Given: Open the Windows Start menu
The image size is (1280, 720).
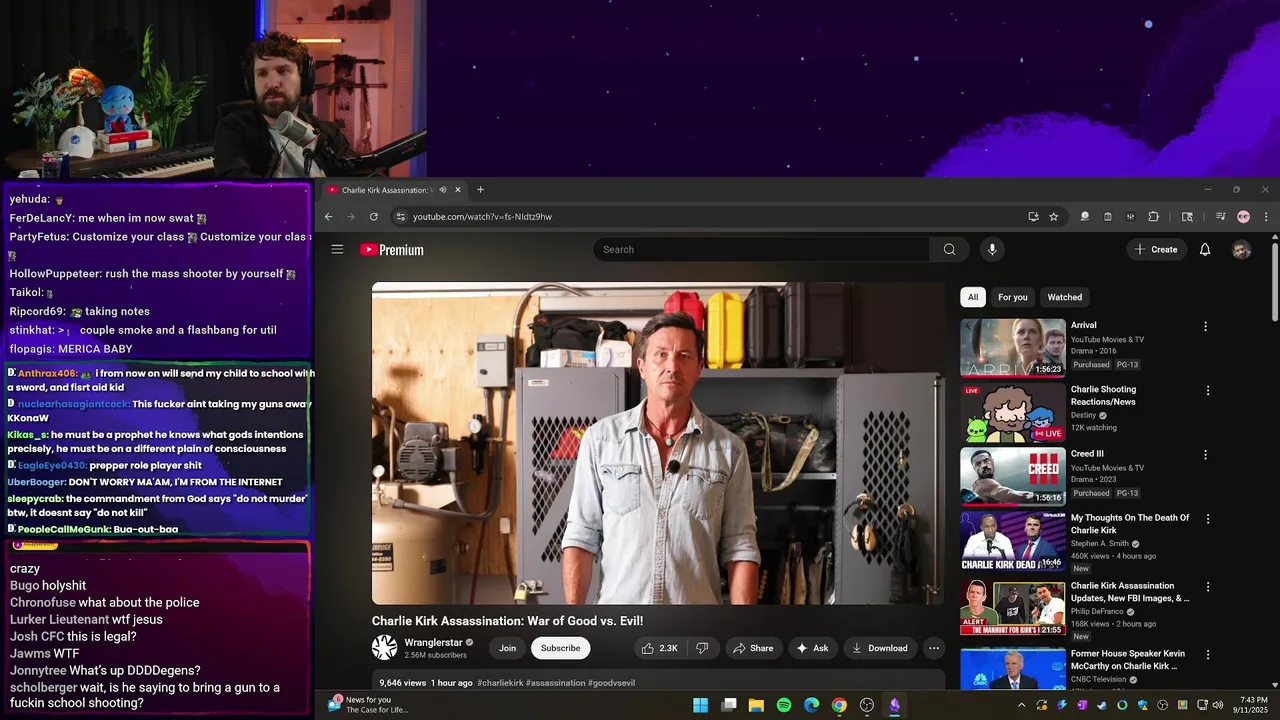Looking at the screenshot, I should coord(701,705).
